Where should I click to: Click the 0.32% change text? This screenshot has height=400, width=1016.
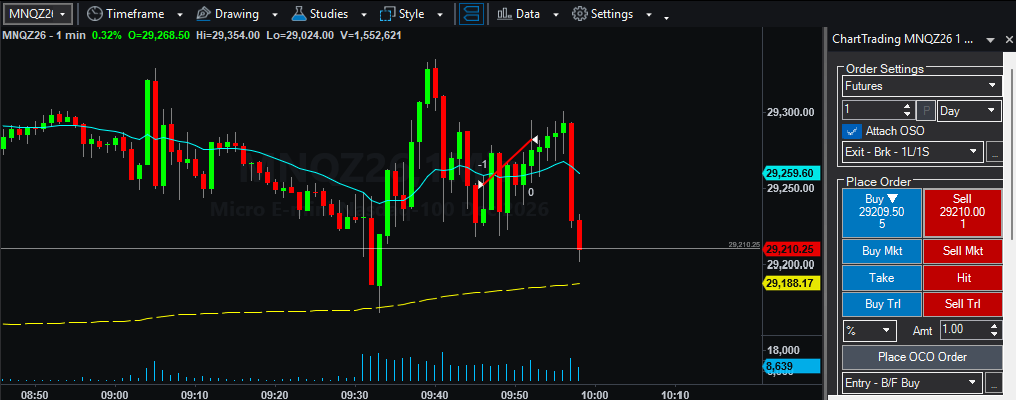coord(106,35)
